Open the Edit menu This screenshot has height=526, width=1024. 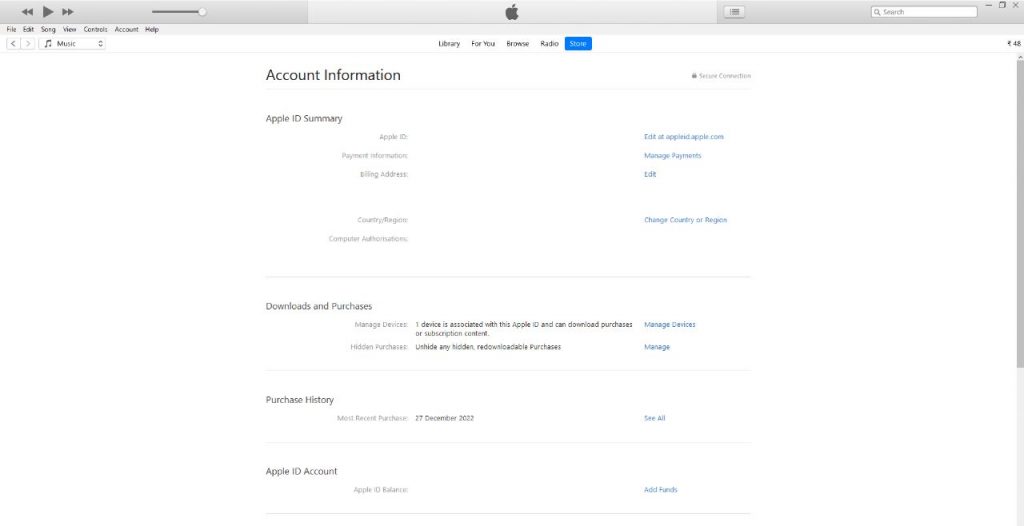(x=28, y=29)
